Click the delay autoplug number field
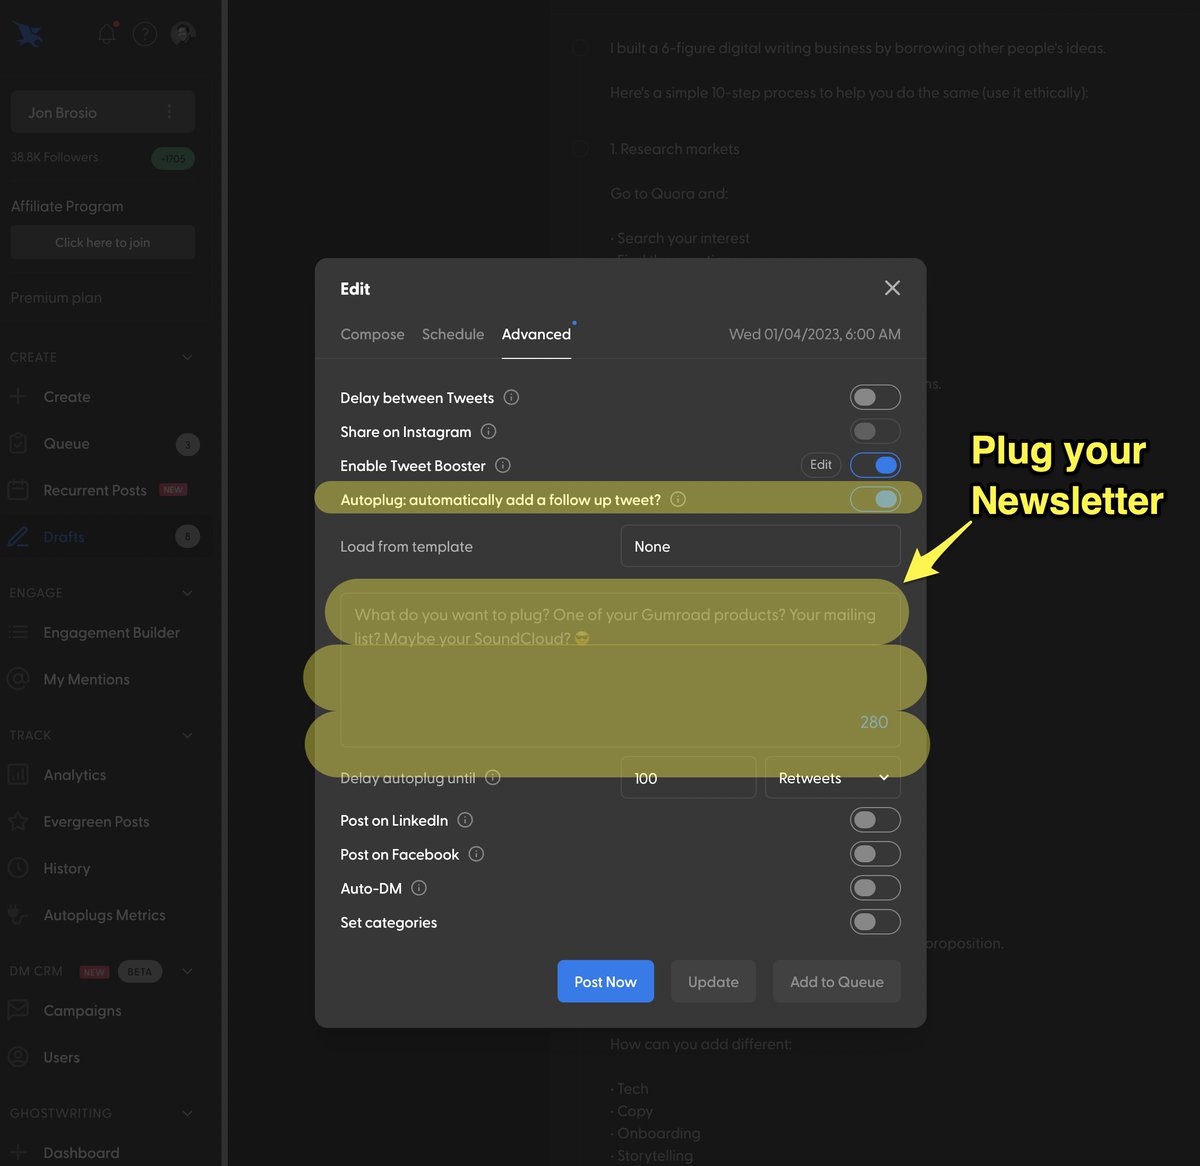Viewport: 1200px width, 1166px height. (x=688, y=777)
